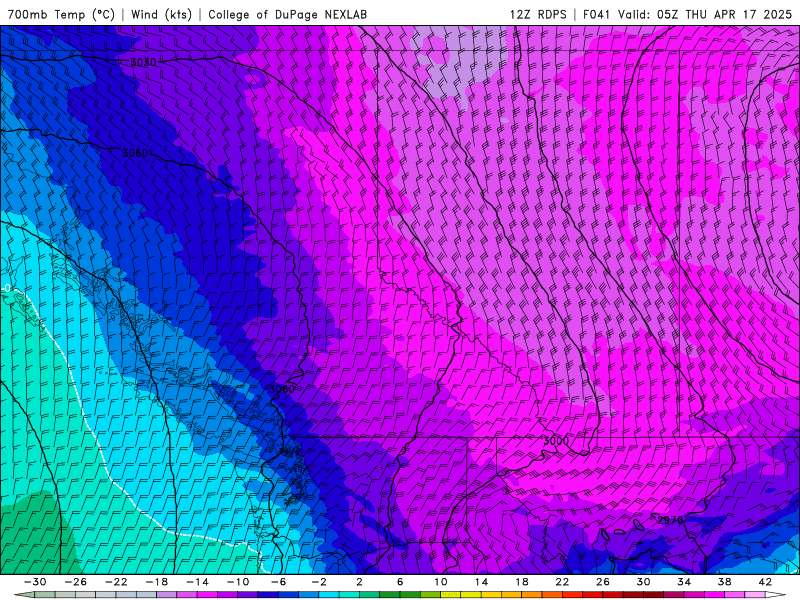The height and width of the screenshot is (600, 800).
Task: Click the '-30' value on color scale
Action: 35,582
